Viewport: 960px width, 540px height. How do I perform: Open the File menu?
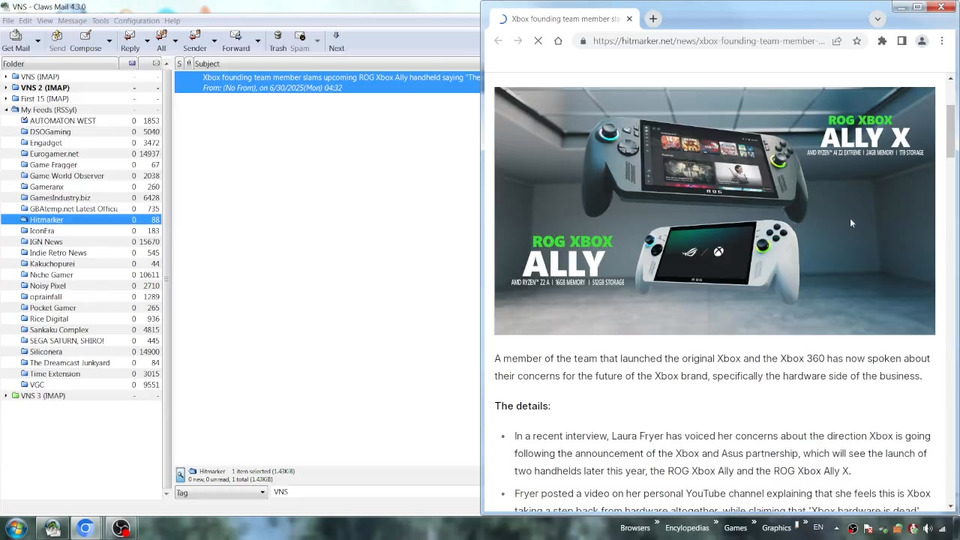click(8, 21)
